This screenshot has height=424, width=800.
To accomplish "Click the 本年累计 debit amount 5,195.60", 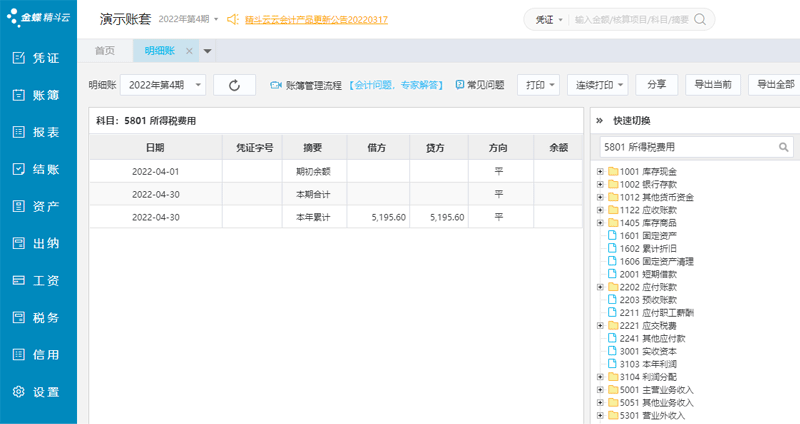I will (x=389, y=217).
